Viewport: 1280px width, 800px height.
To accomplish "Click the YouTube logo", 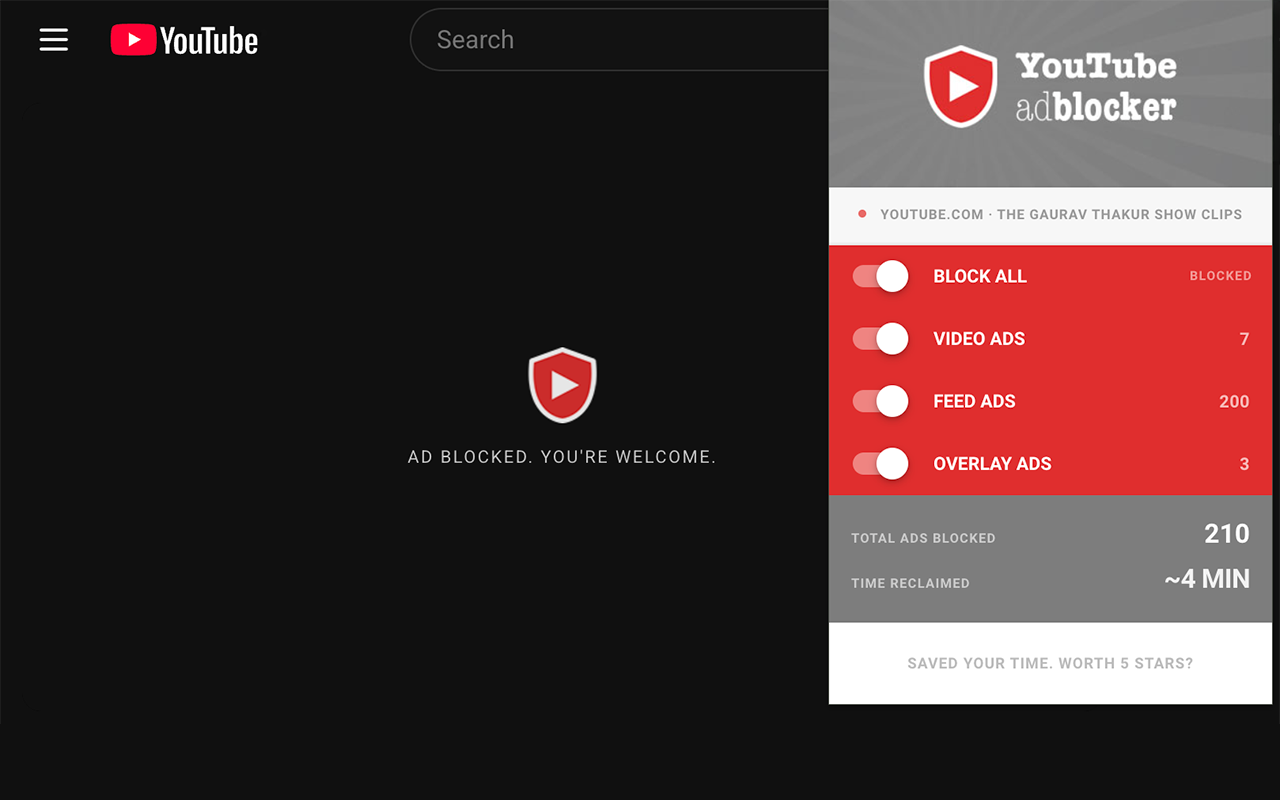I will click(184, 40).
